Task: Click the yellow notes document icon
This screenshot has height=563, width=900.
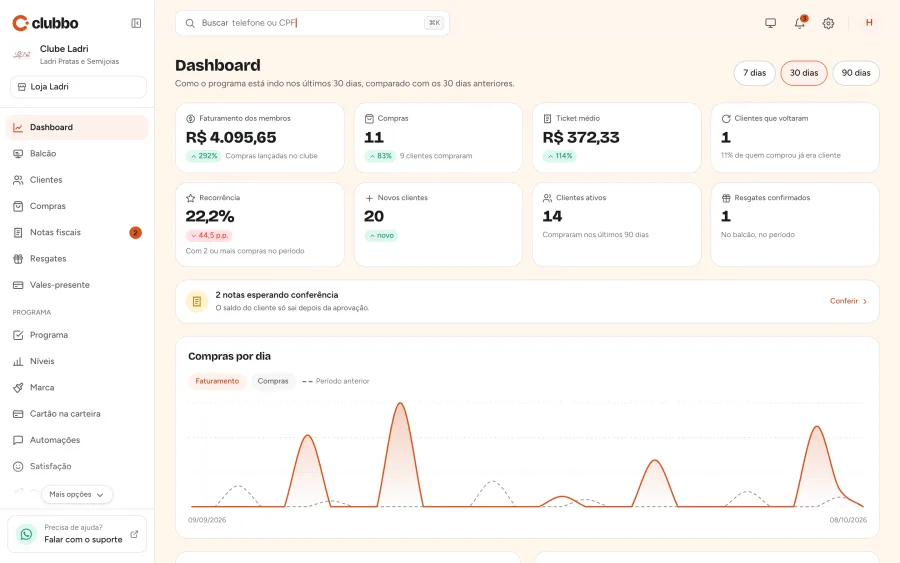Action: [x=197, y=301]
